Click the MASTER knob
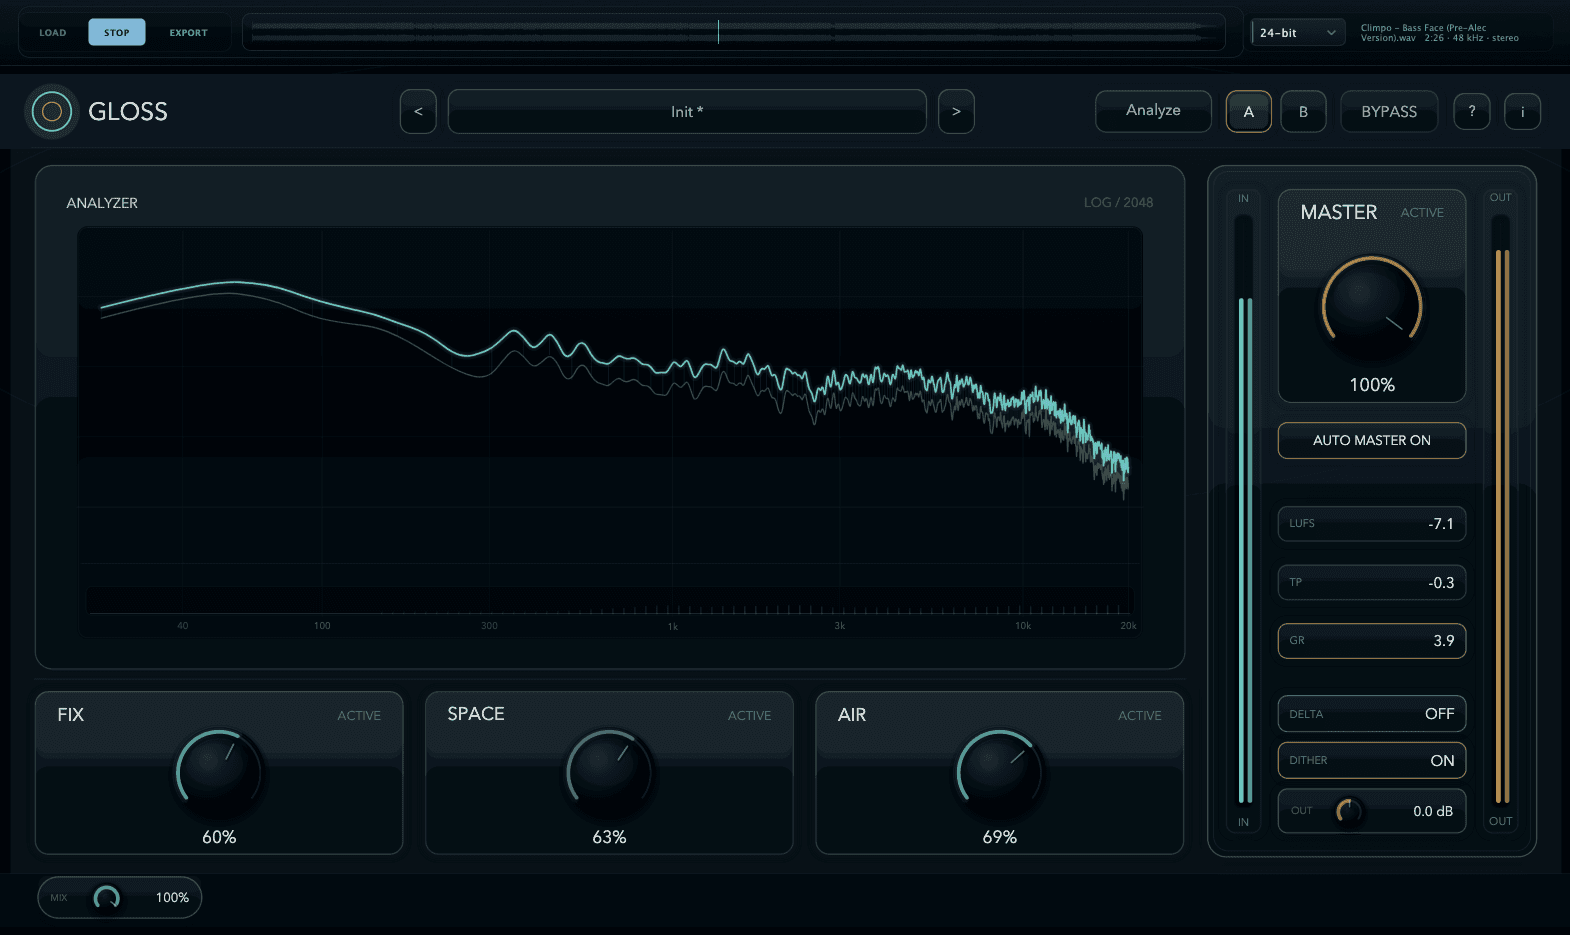The height and width of the screenshot is (935, 1570). (1372, 307)
